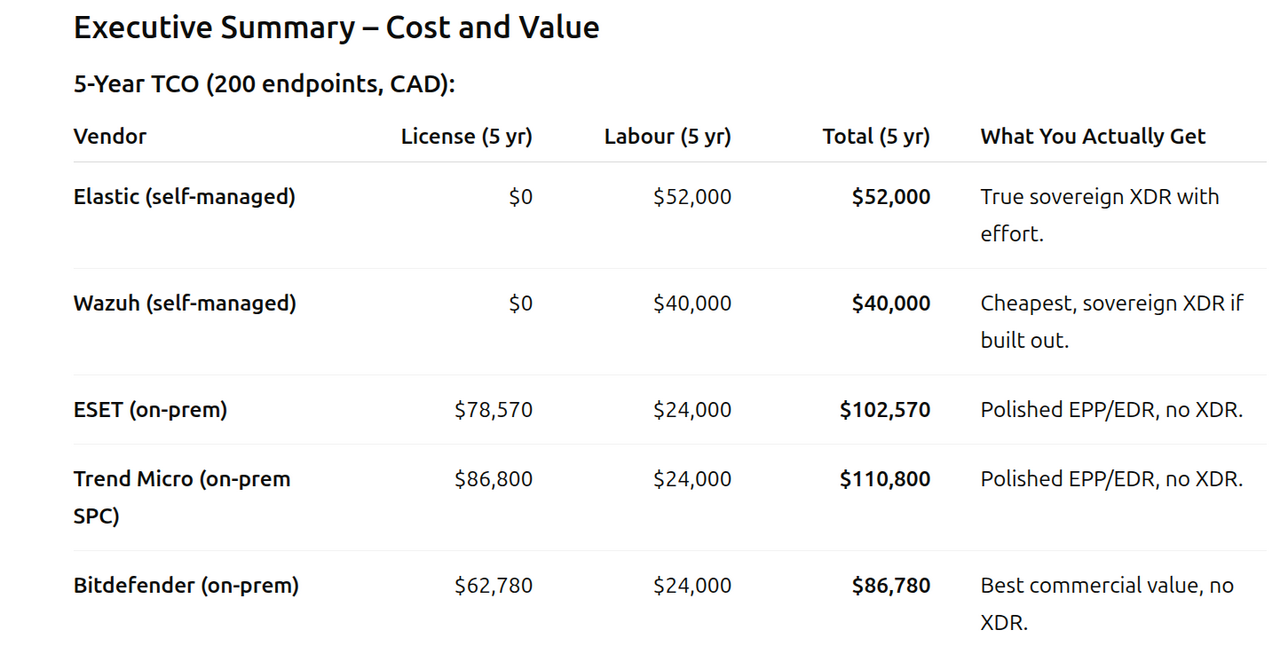Viewport: 1280px width, 646px height.
Task: Click the 'Total (5 yr)' column header
Action: click(876, 136)
